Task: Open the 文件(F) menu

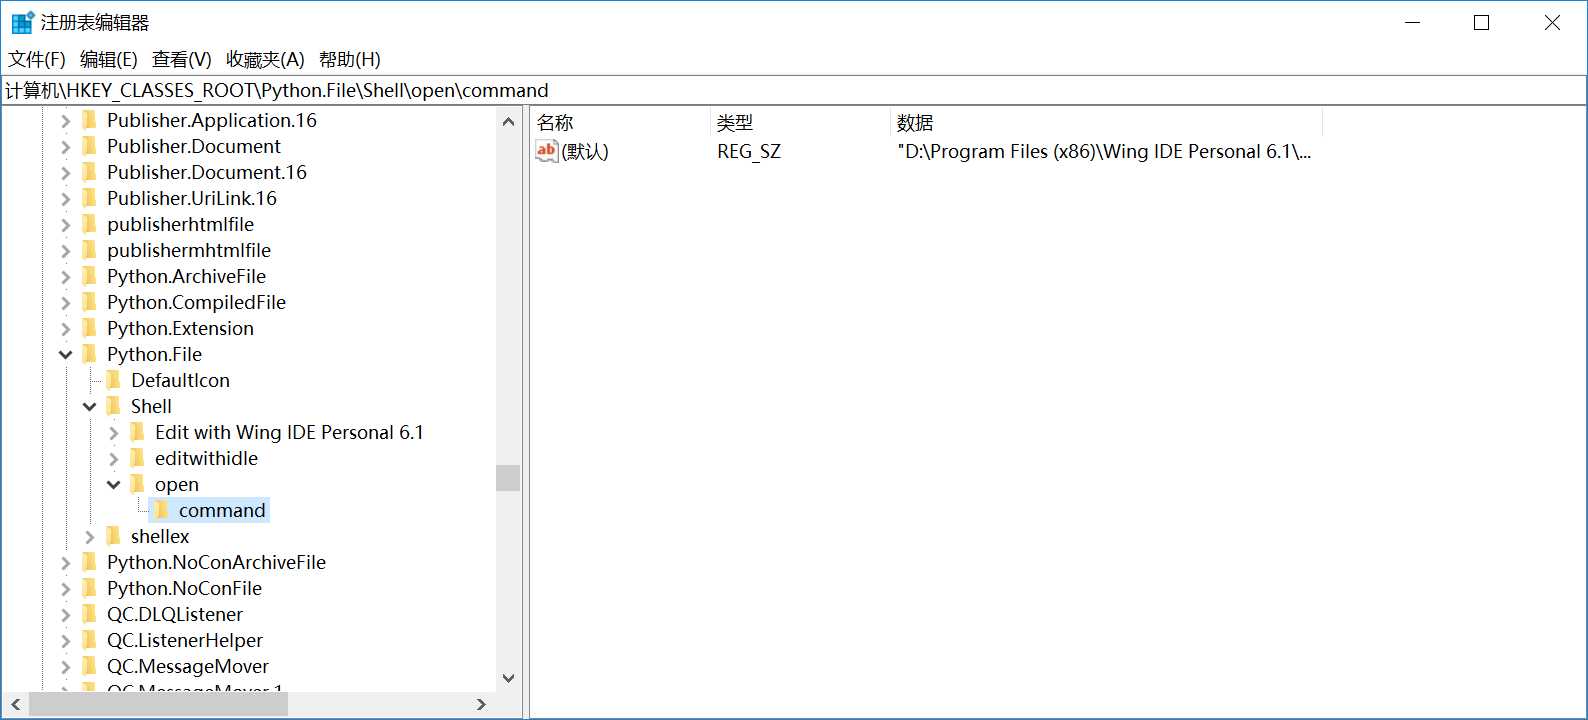Action: pyautogui.click(x=37, y=59)
